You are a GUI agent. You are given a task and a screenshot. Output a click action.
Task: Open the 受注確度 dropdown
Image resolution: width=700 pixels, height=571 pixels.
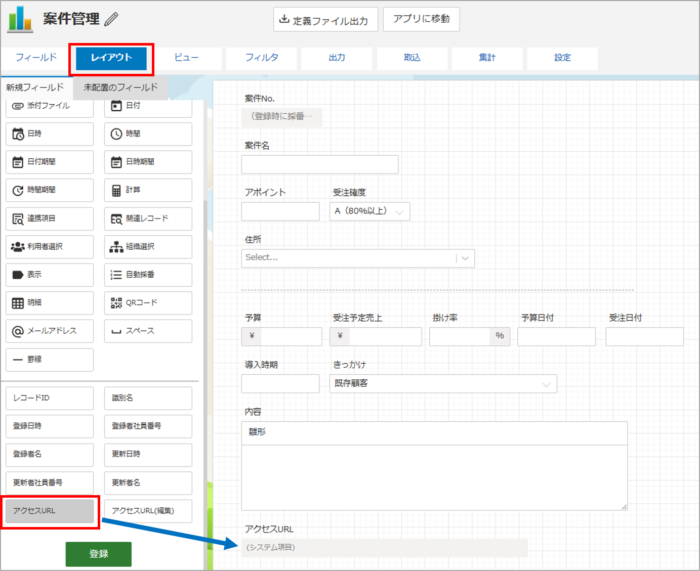tap(370, 211)
